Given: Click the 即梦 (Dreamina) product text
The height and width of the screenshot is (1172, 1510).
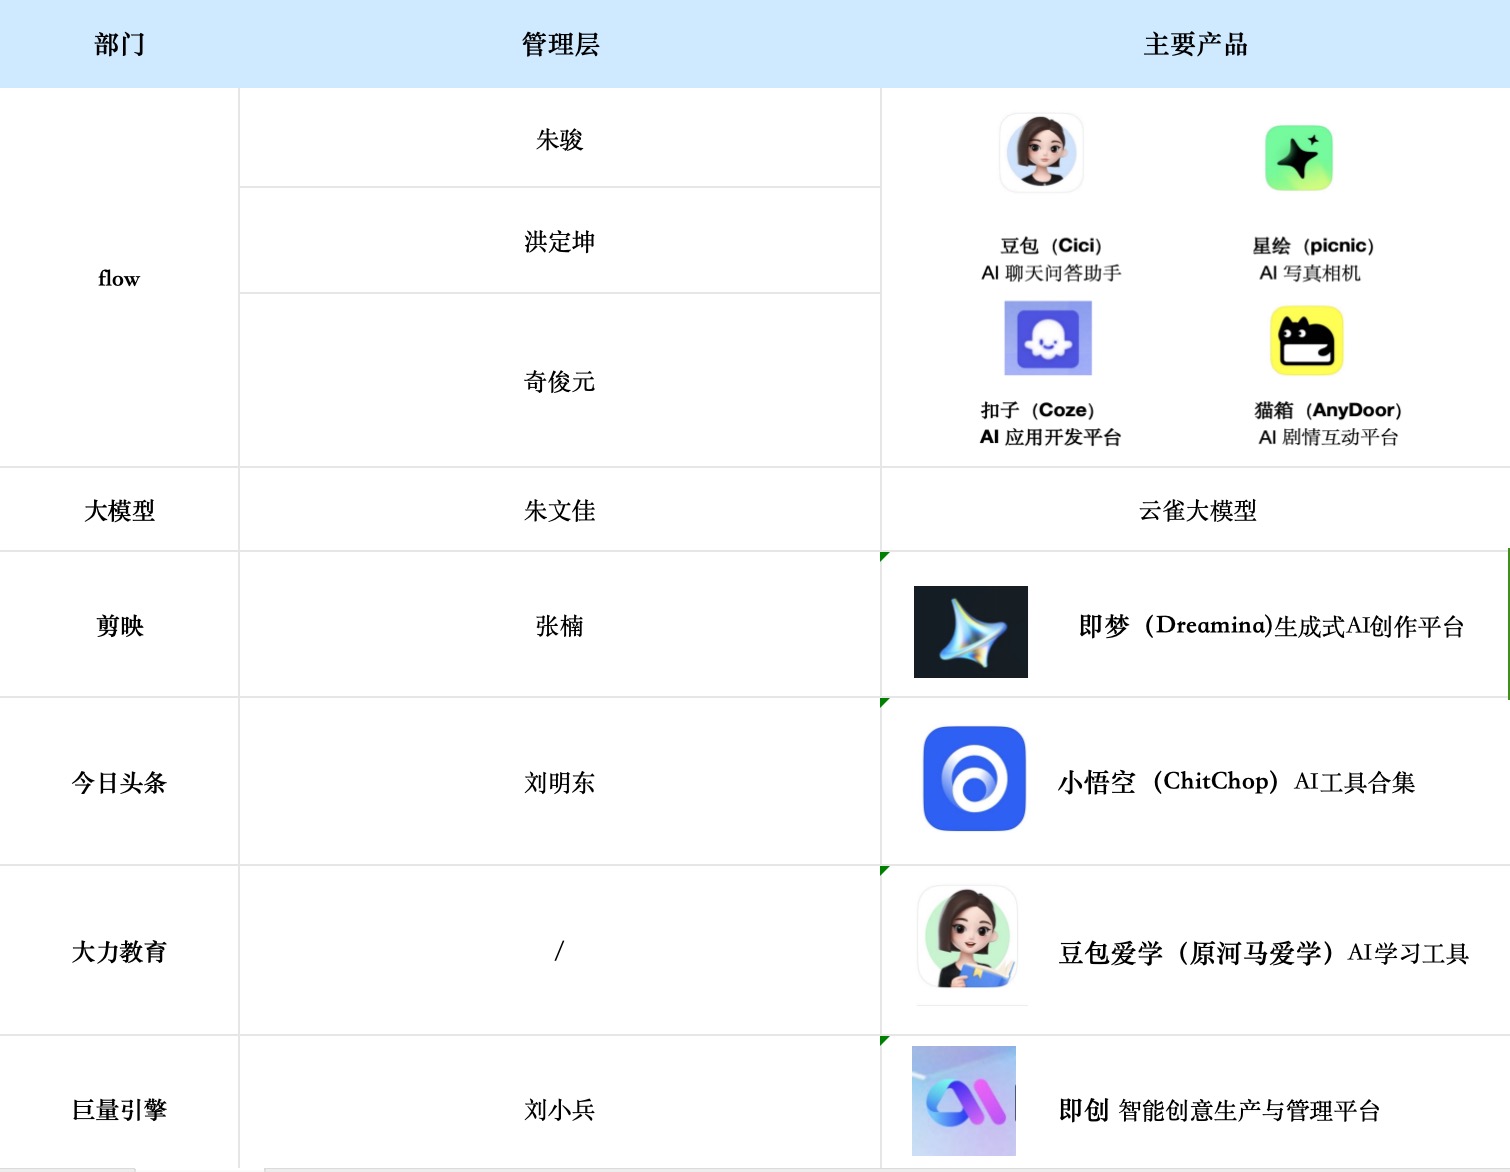Looking at the screenshot, I should pos(1271,626).
